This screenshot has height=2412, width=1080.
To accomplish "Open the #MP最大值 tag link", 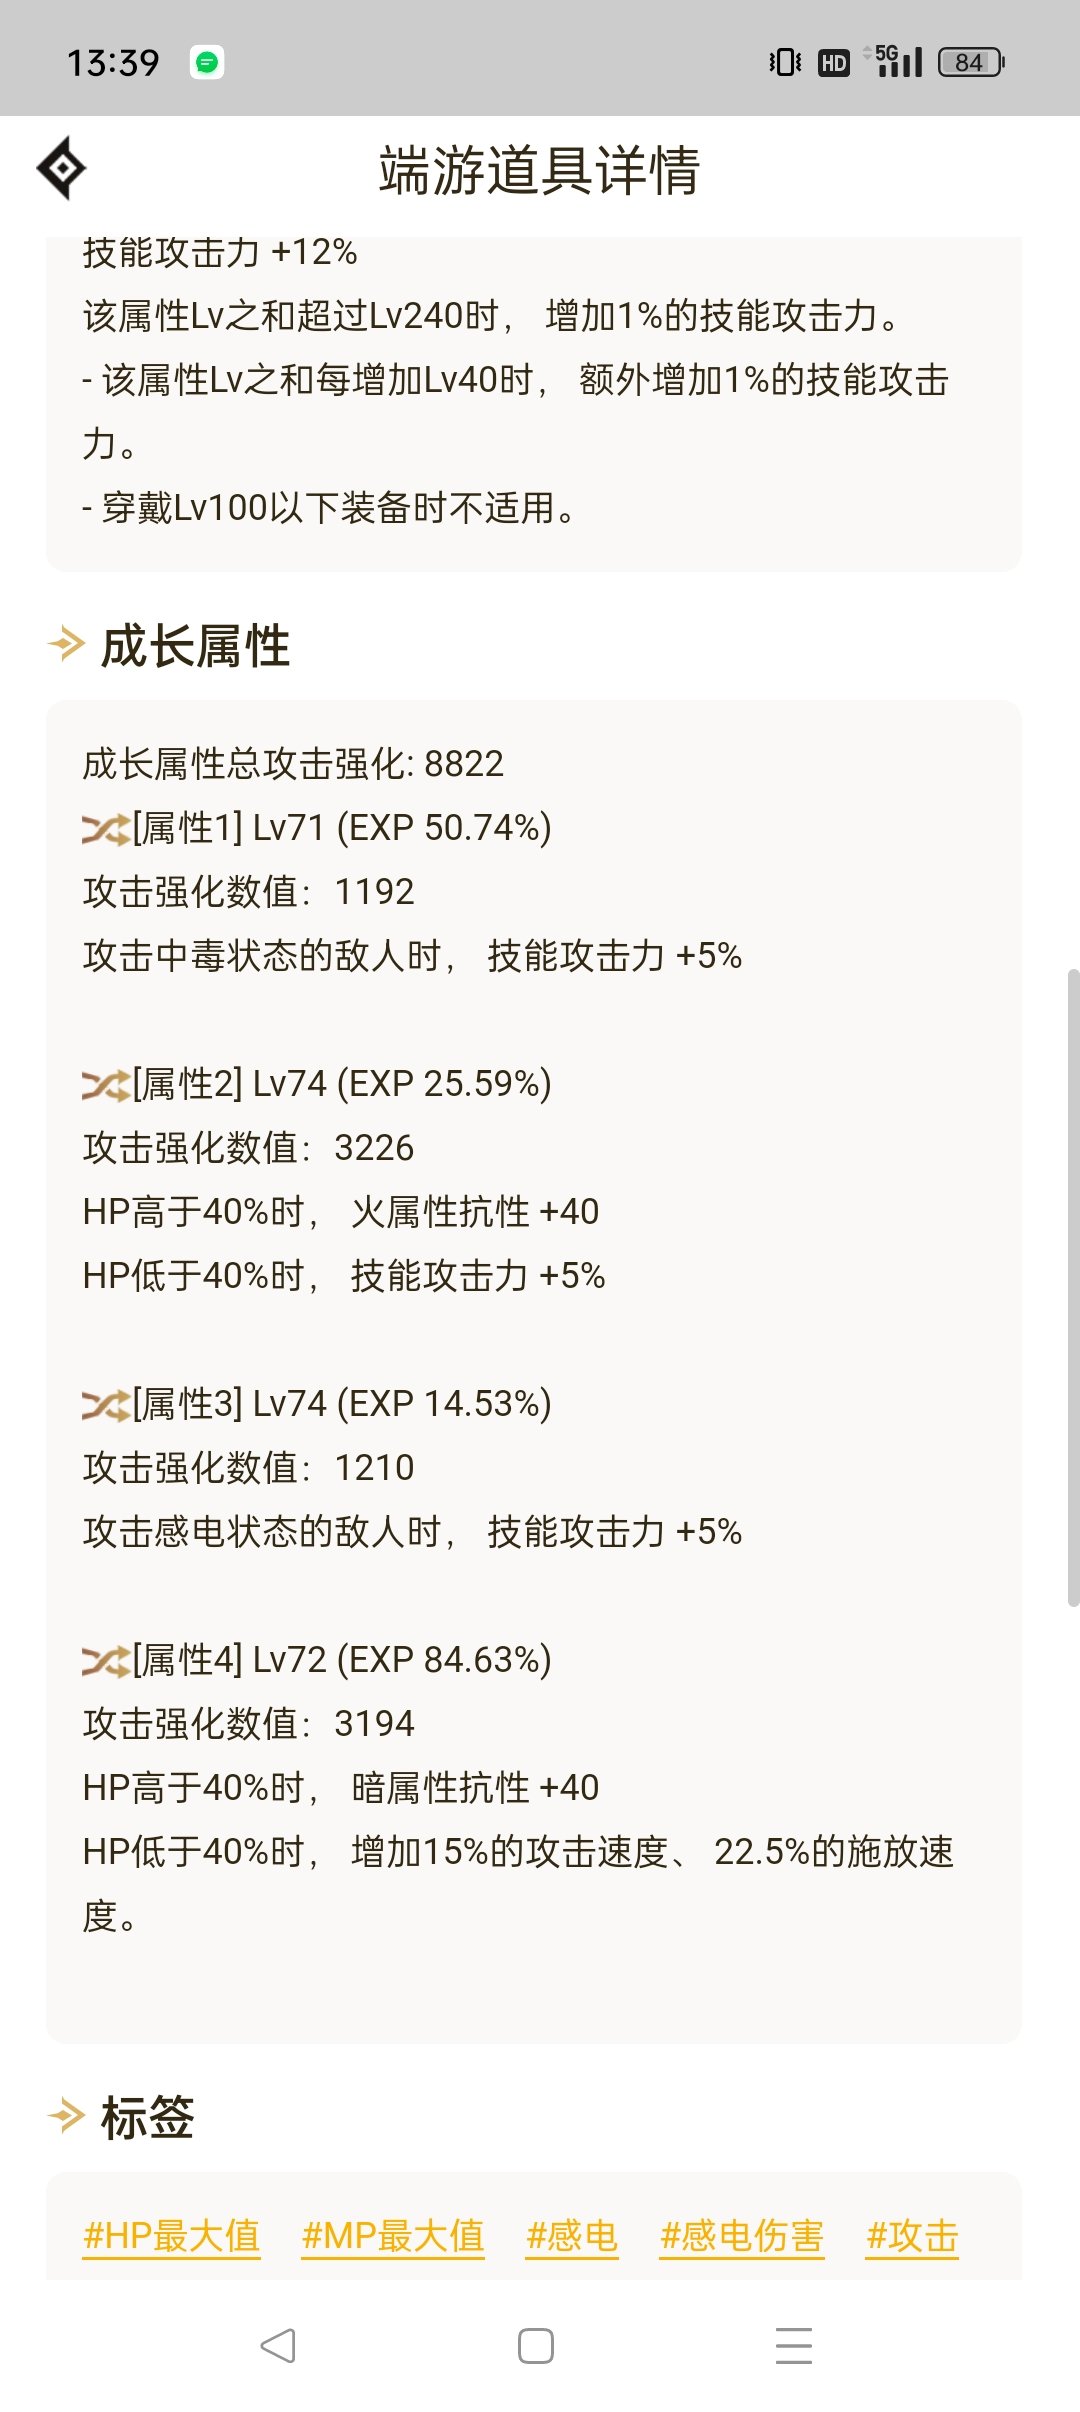I will (x=393, y=2235).
